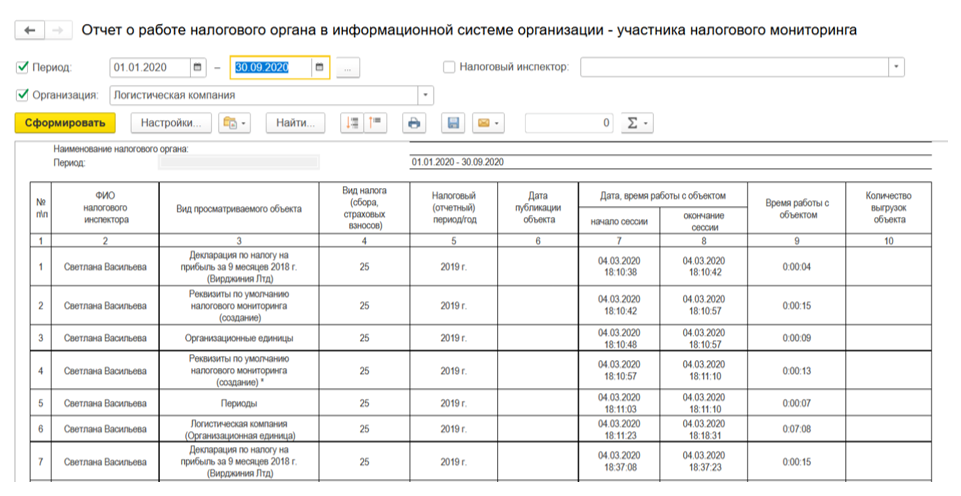Click the period text 01.01.2020 - 30.09.2020
The image size is (961, 496).
(457, 162)
